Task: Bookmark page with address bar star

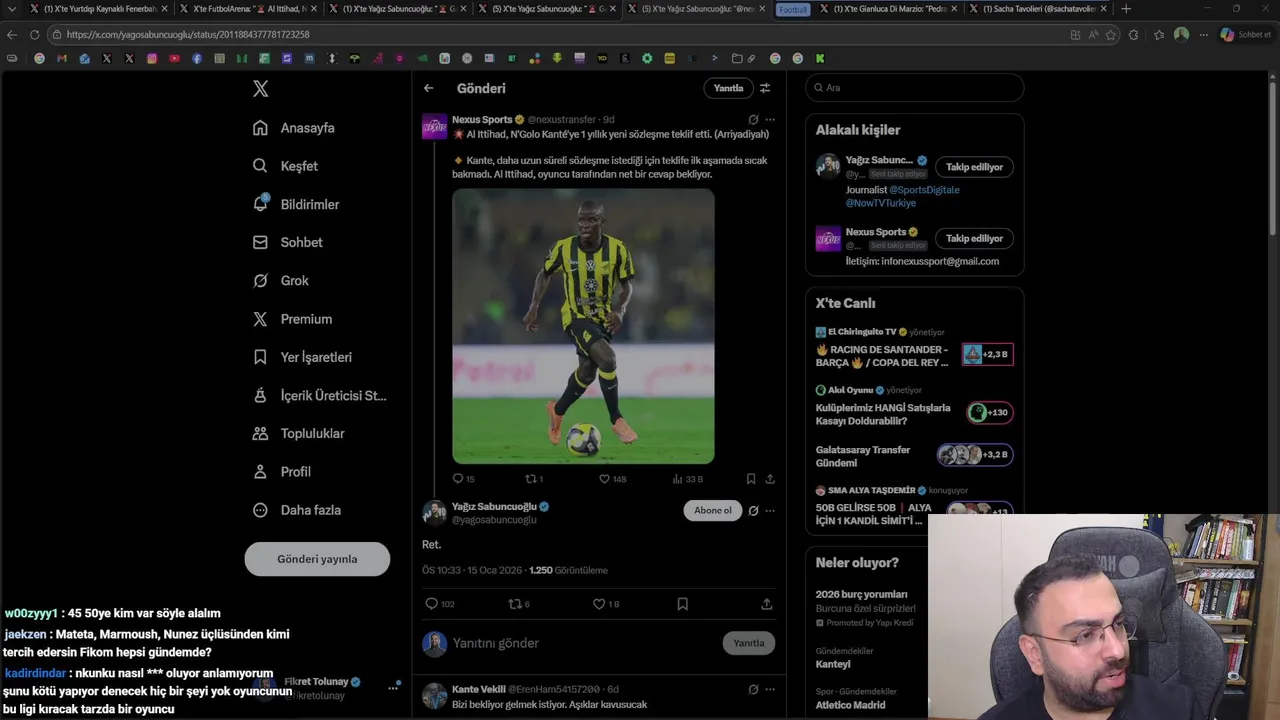Action: point(1110,34)
